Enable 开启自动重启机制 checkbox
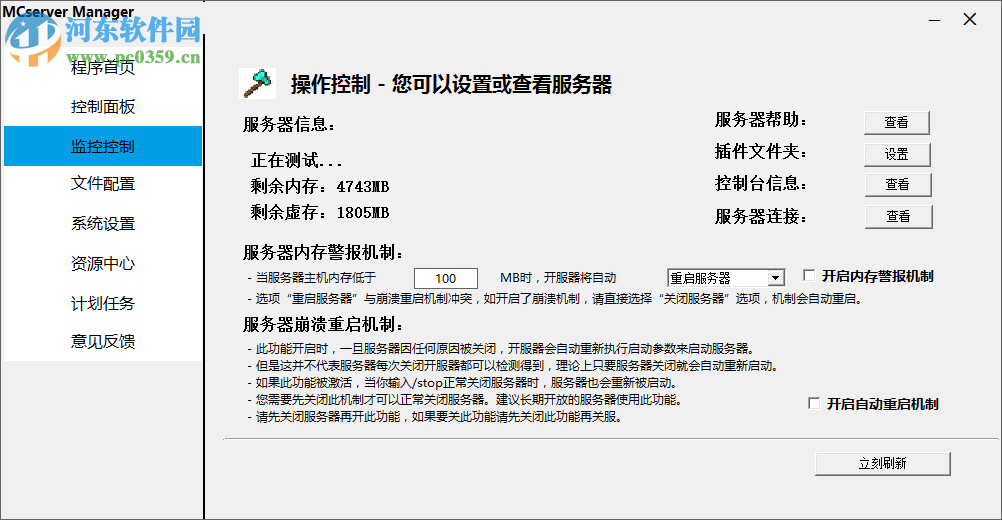 click(814, 403)
